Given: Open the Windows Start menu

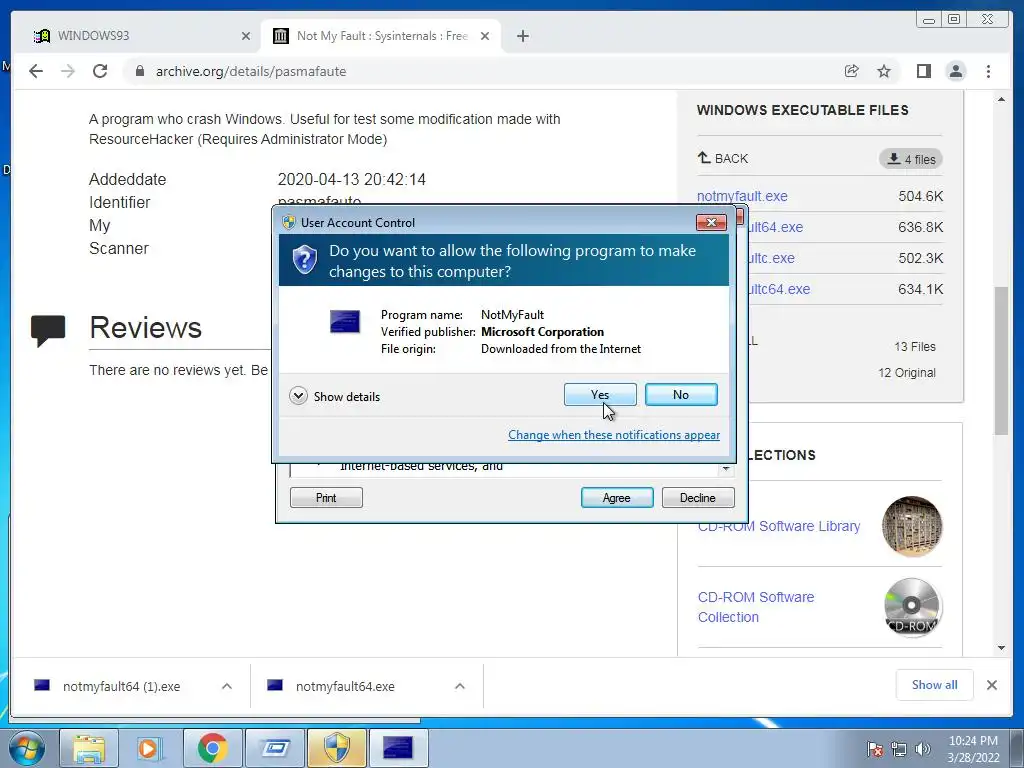Looking at the screenshot, I should pos(27,748).
